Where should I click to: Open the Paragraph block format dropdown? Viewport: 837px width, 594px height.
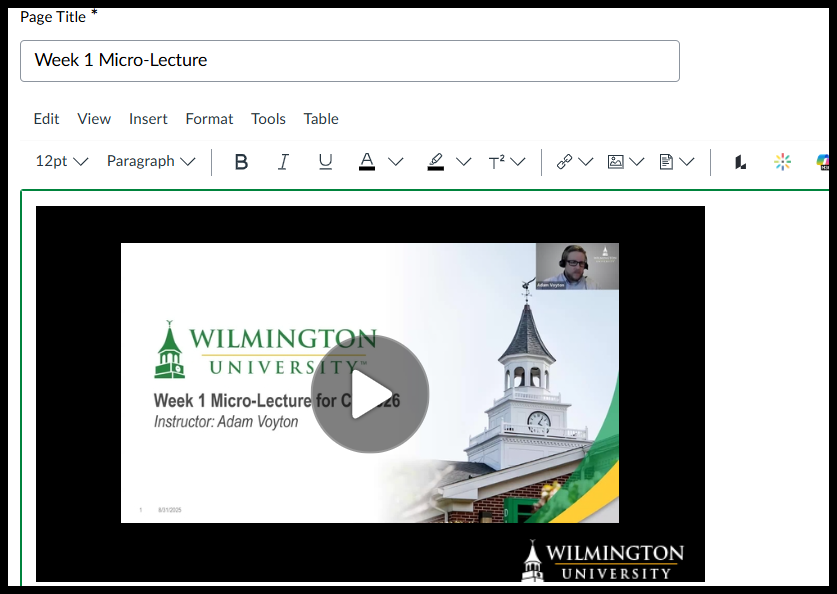coord(151,161)
